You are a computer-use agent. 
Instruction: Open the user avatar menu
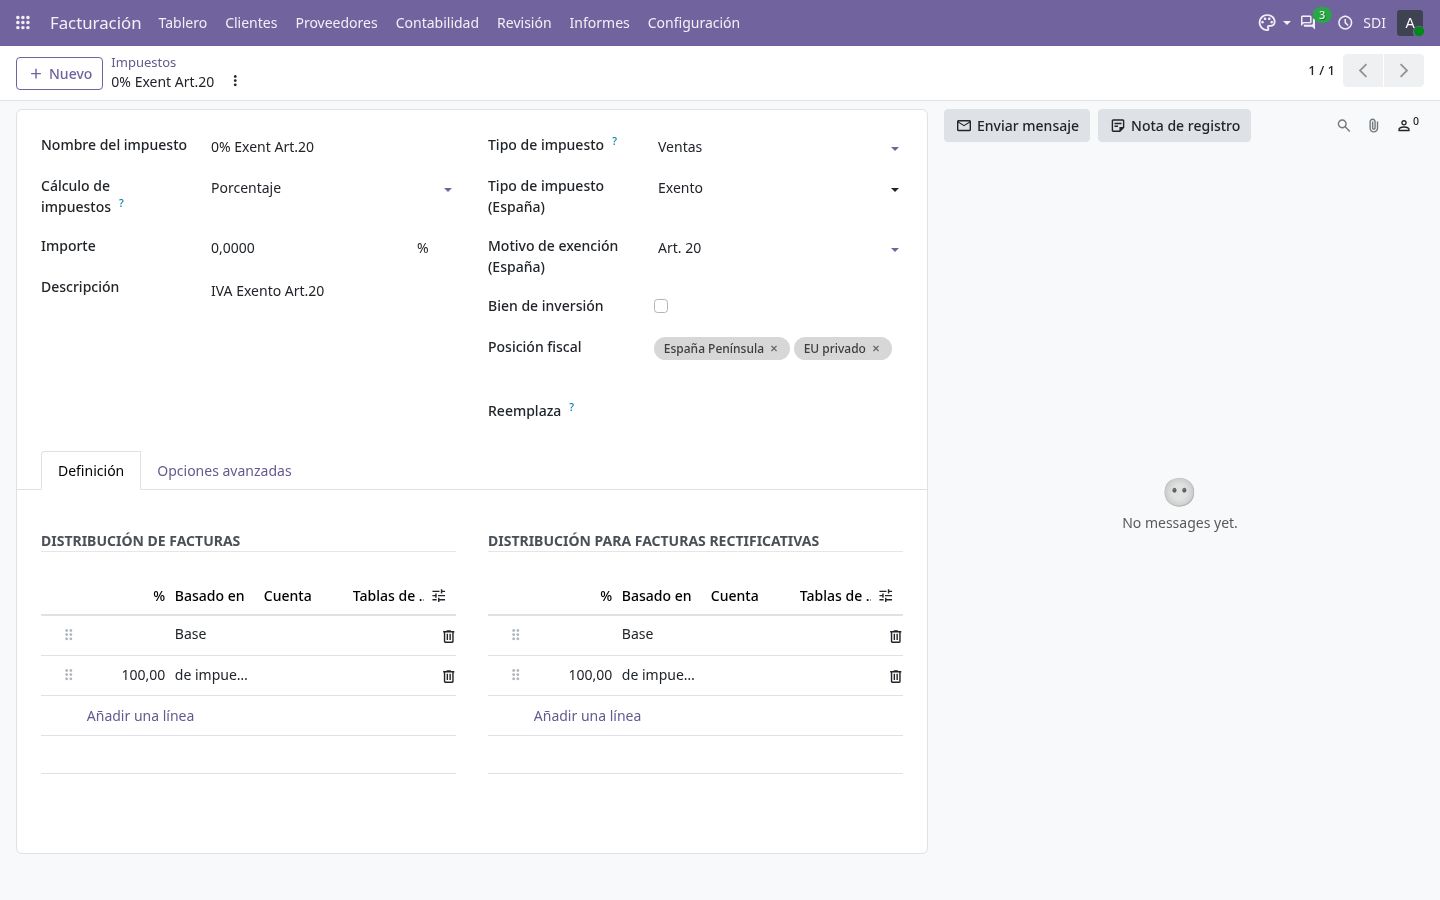(x=1410, y=22)
